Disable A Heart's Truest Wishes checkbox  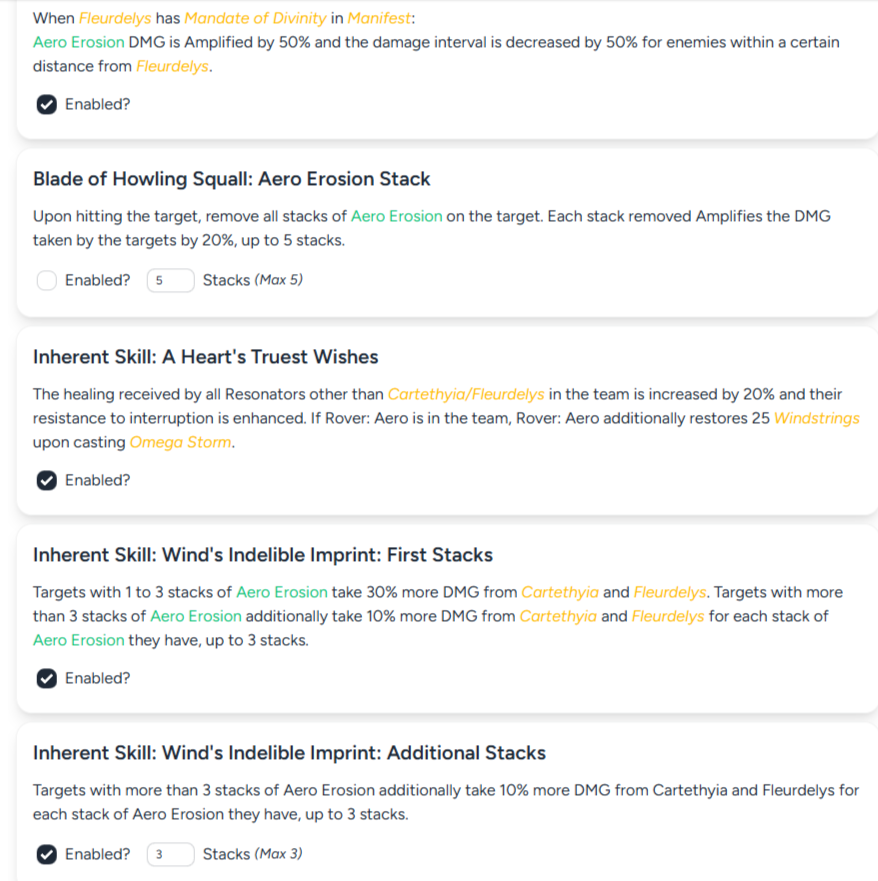coord(46,481)
